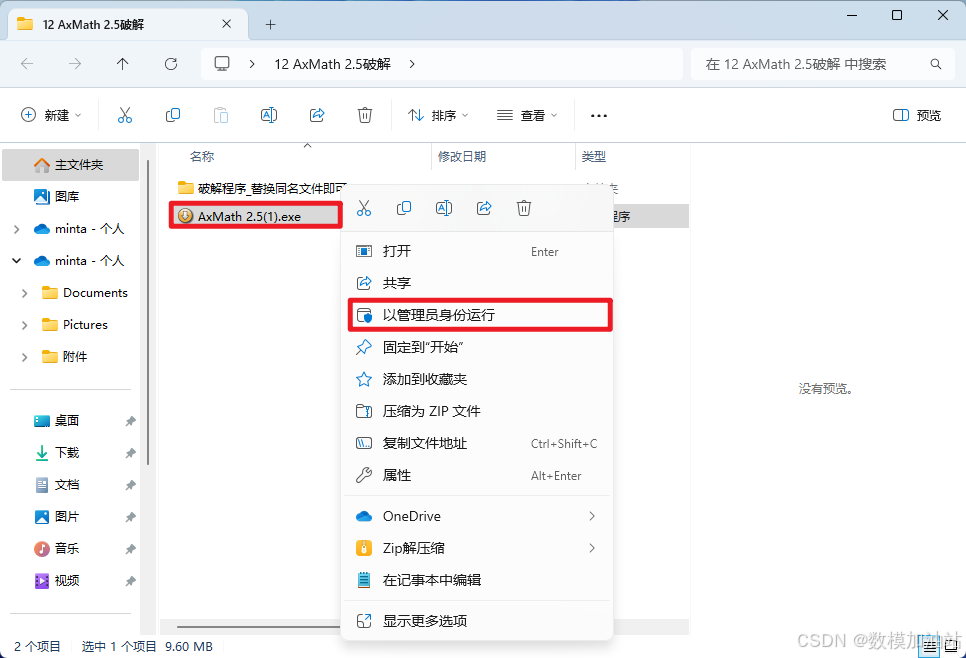This screenshot has height=658, width=966.
Task: Unpin 文档 using its pin icon
Action: 130,485
